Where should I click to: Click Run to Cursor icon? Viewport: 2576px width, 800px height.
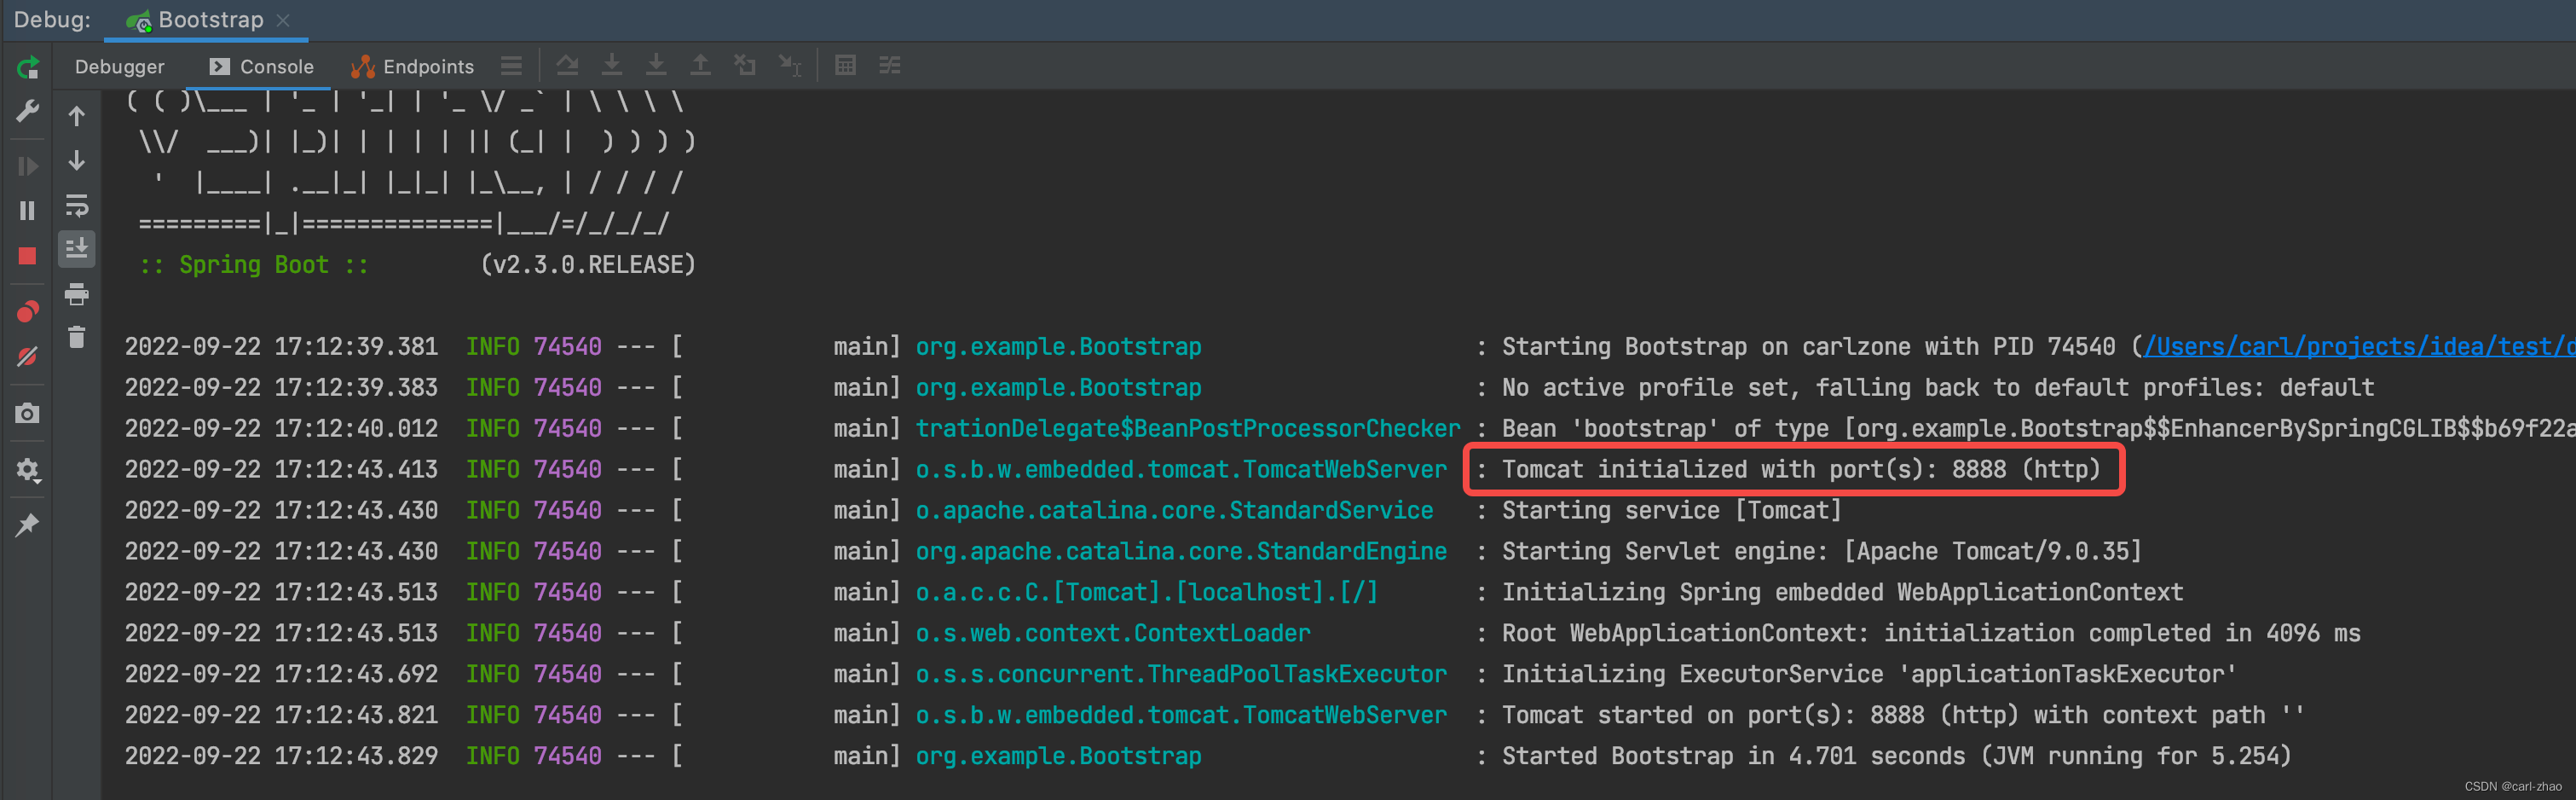790,66
